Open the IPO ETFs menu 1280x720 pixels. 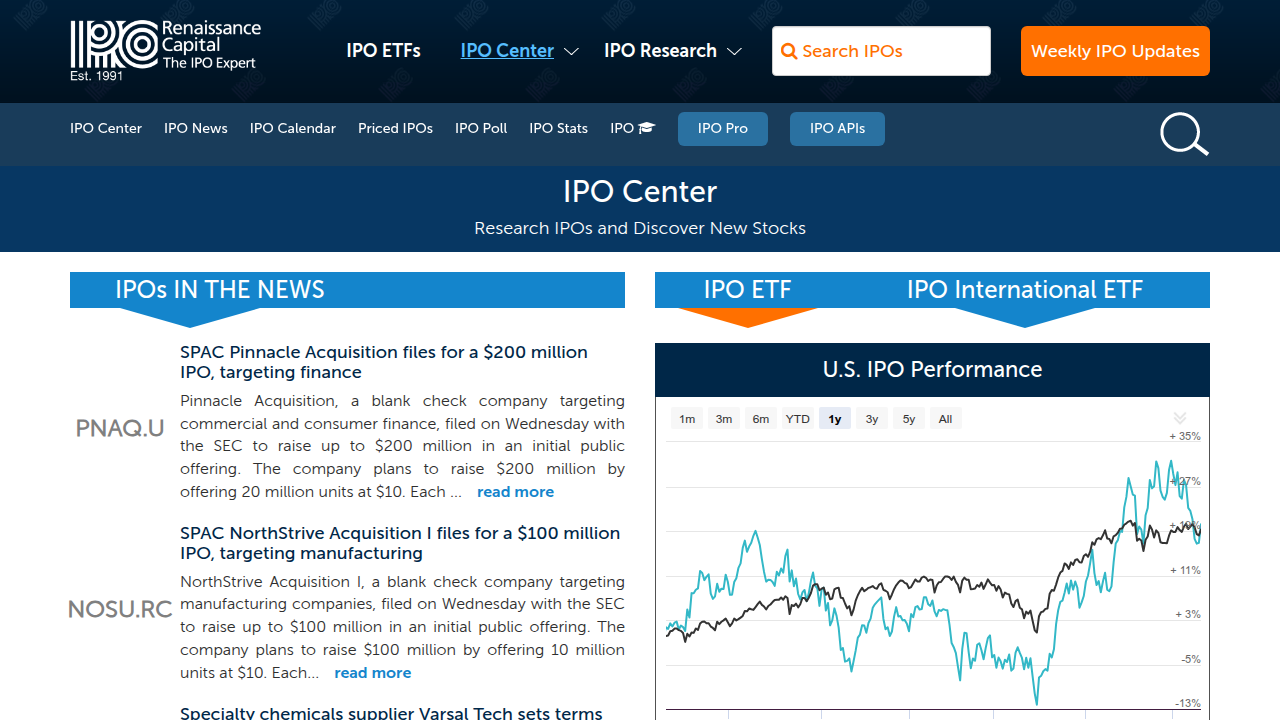(x=383, y=51)
